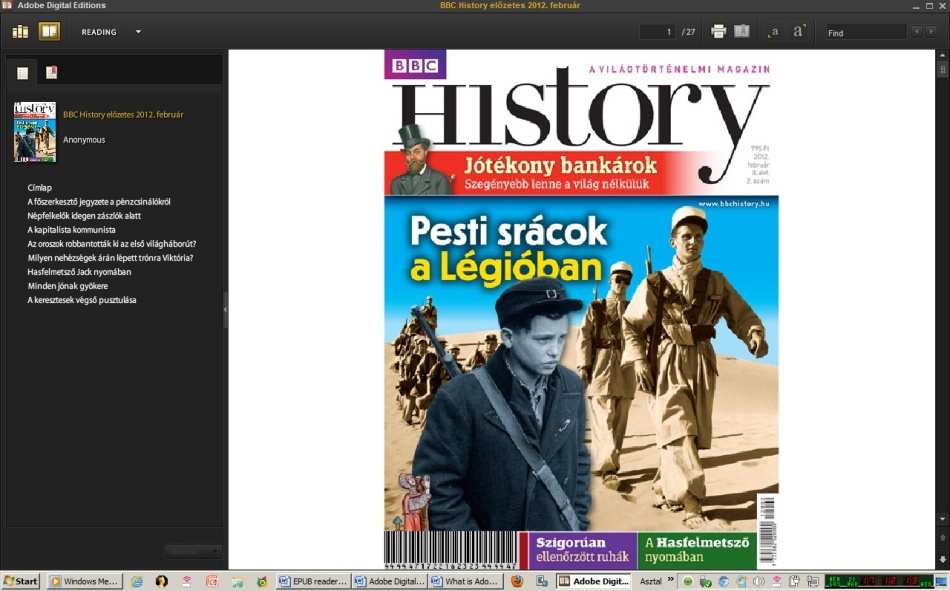The image size is (950, 591).
Task: Switch to the Library view icon
Action: tap(20, 32)
